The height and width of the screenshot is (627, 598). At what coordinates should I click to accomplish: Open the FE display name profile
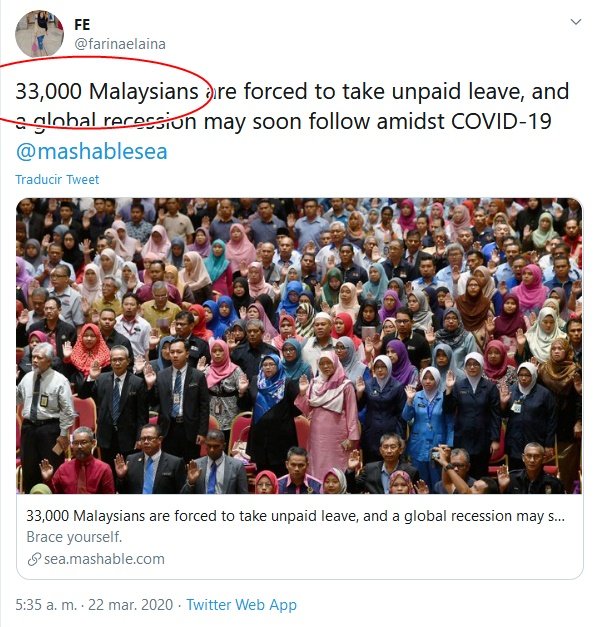click(x=82, y=25)
